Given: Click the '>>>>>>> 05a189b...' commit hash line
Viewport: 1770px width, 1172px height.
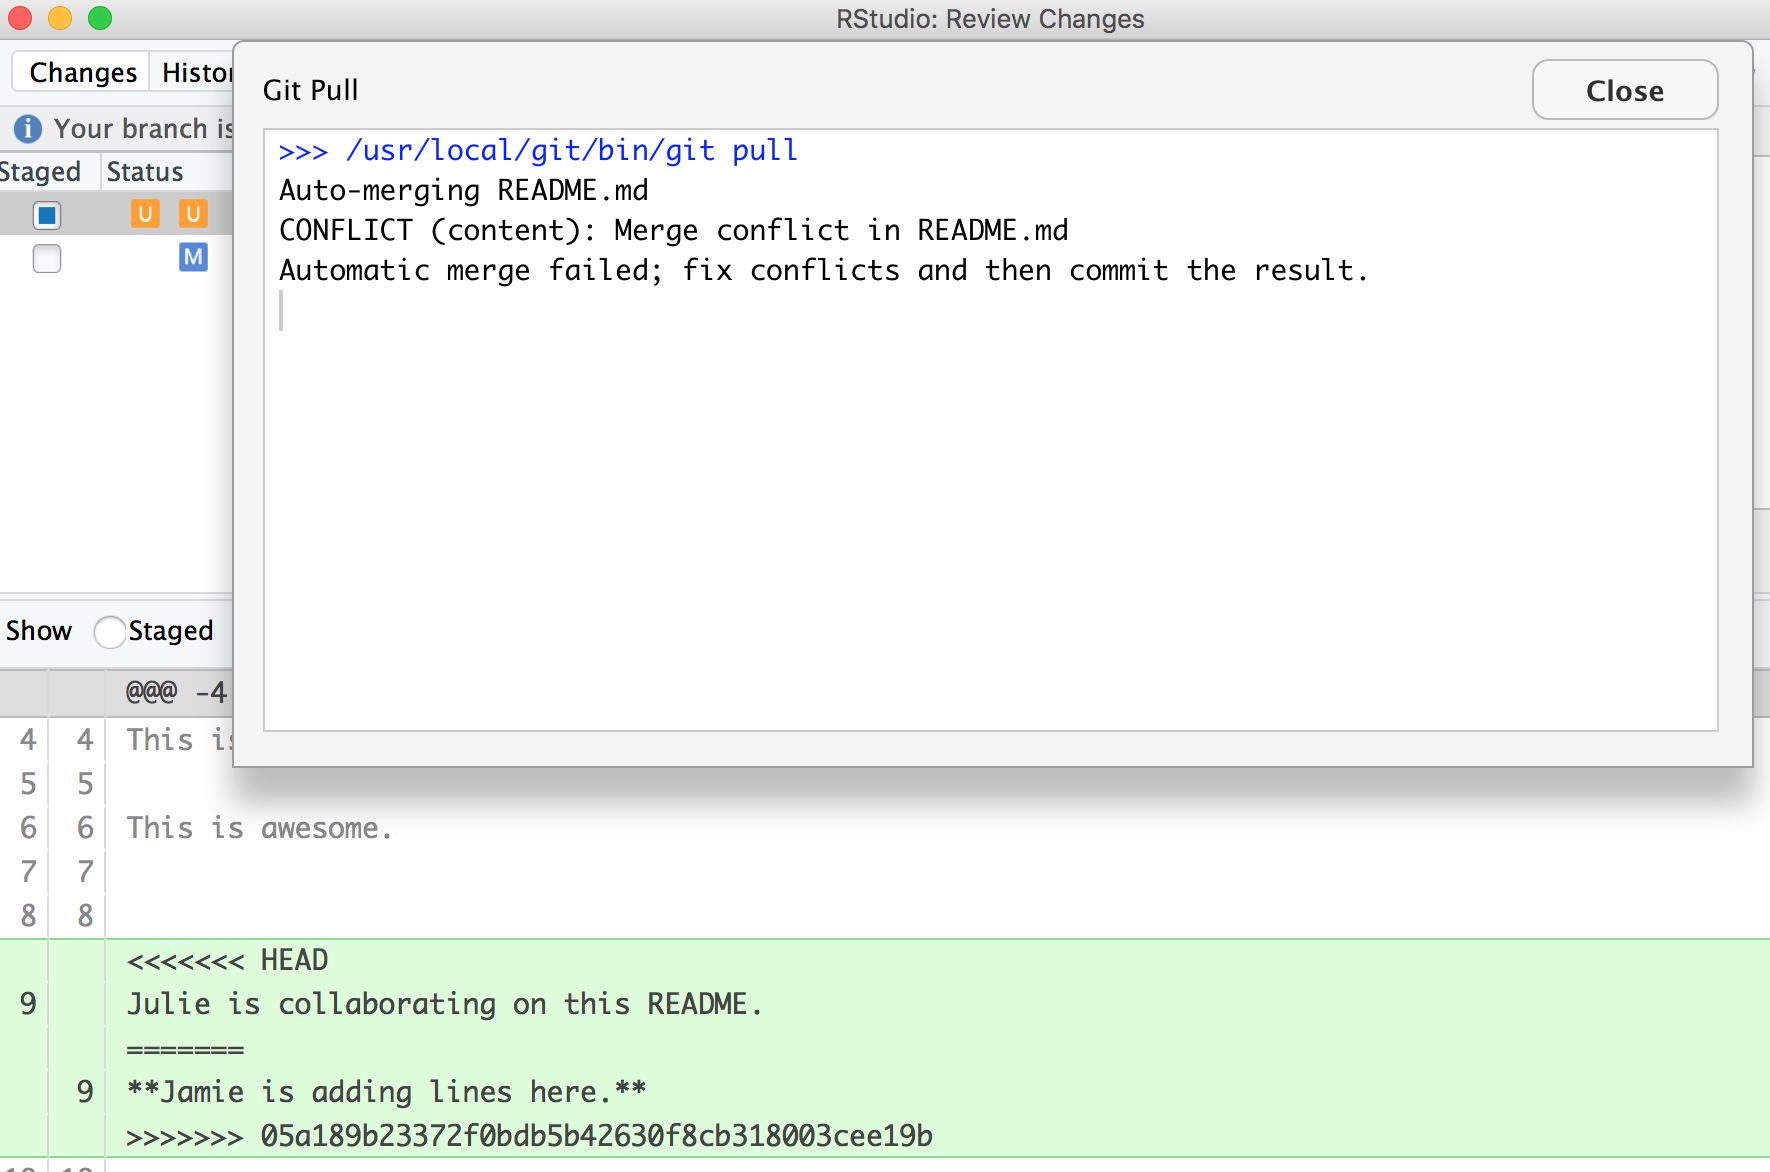Looking at the screenshot, I should pos(529,1136).
